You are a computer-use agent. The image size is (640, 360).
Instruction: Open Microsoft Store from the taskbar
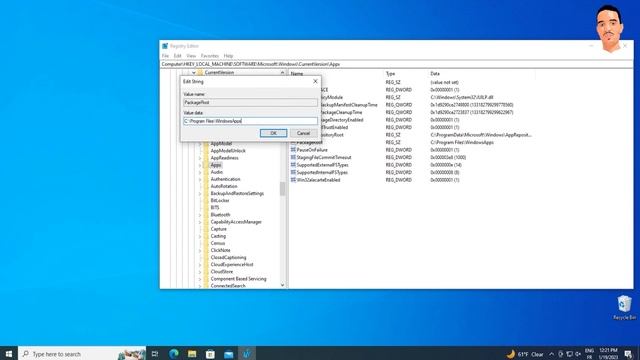coord(210,354)
